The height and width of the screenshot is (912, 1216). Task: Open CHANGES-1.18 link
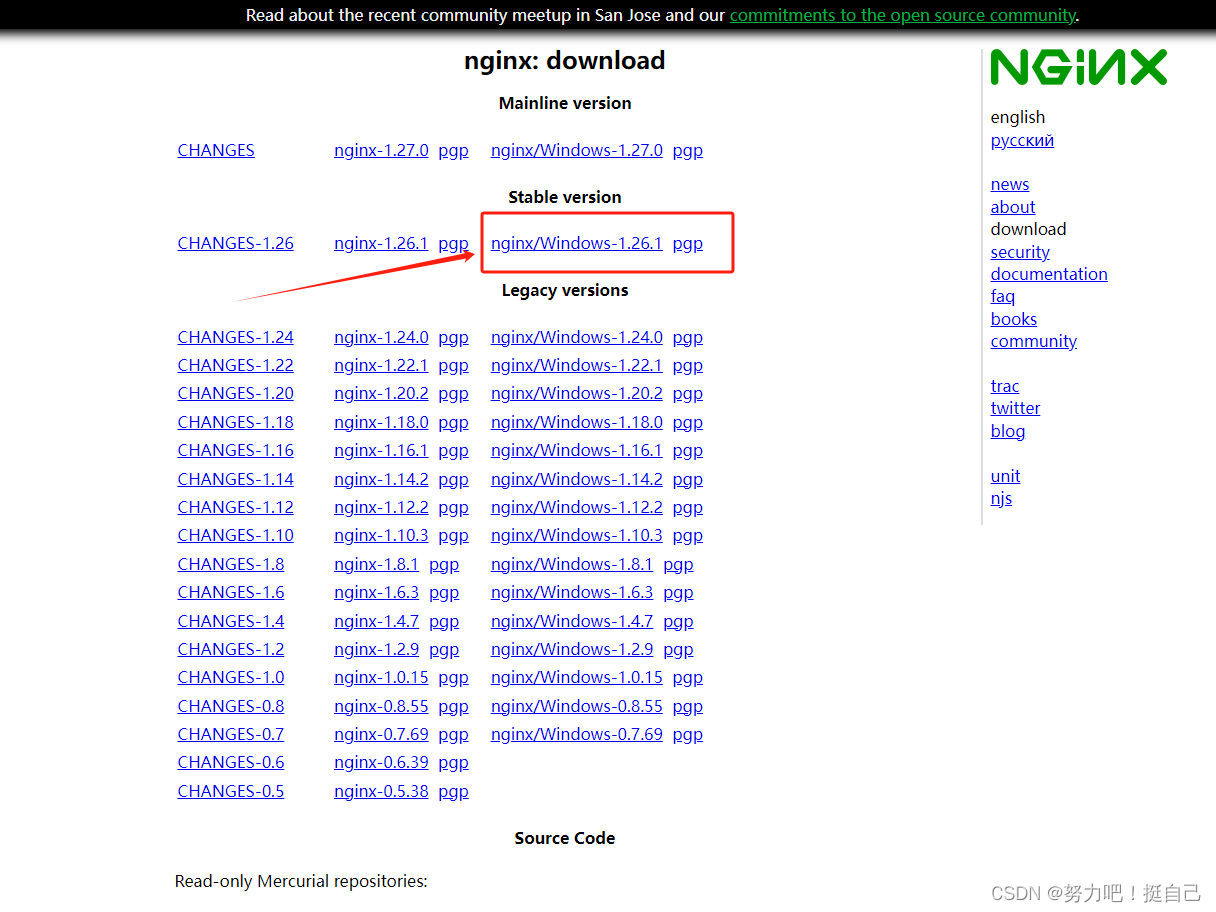[x=236, y=422]
